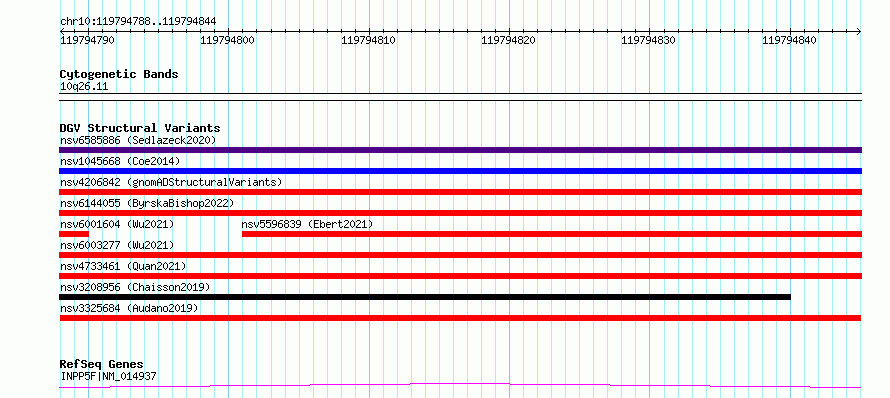
Task: Select the black nsv3208956 variant bar
Action: (425, 297)
